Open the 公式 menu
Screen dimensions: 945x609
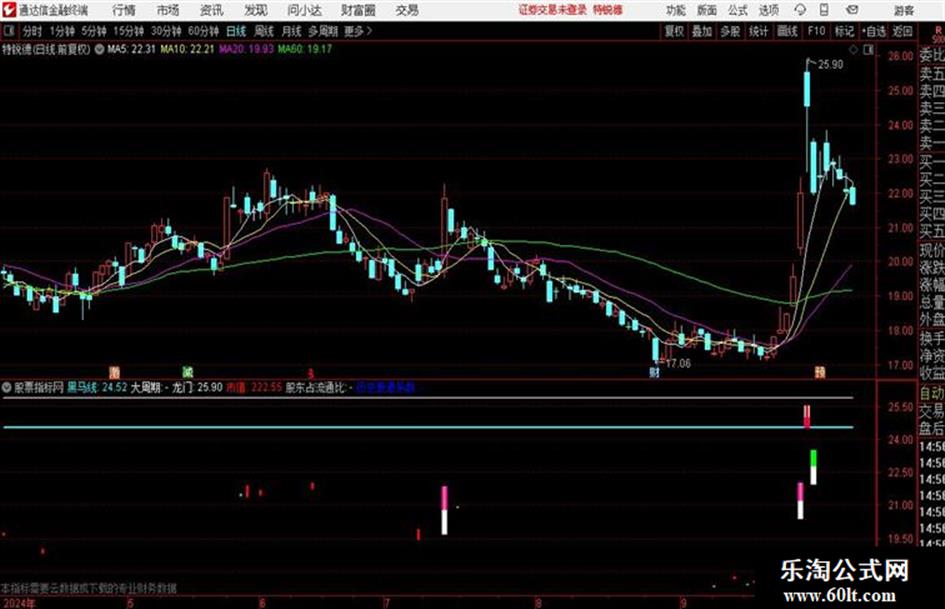click(x=737, y=10)
